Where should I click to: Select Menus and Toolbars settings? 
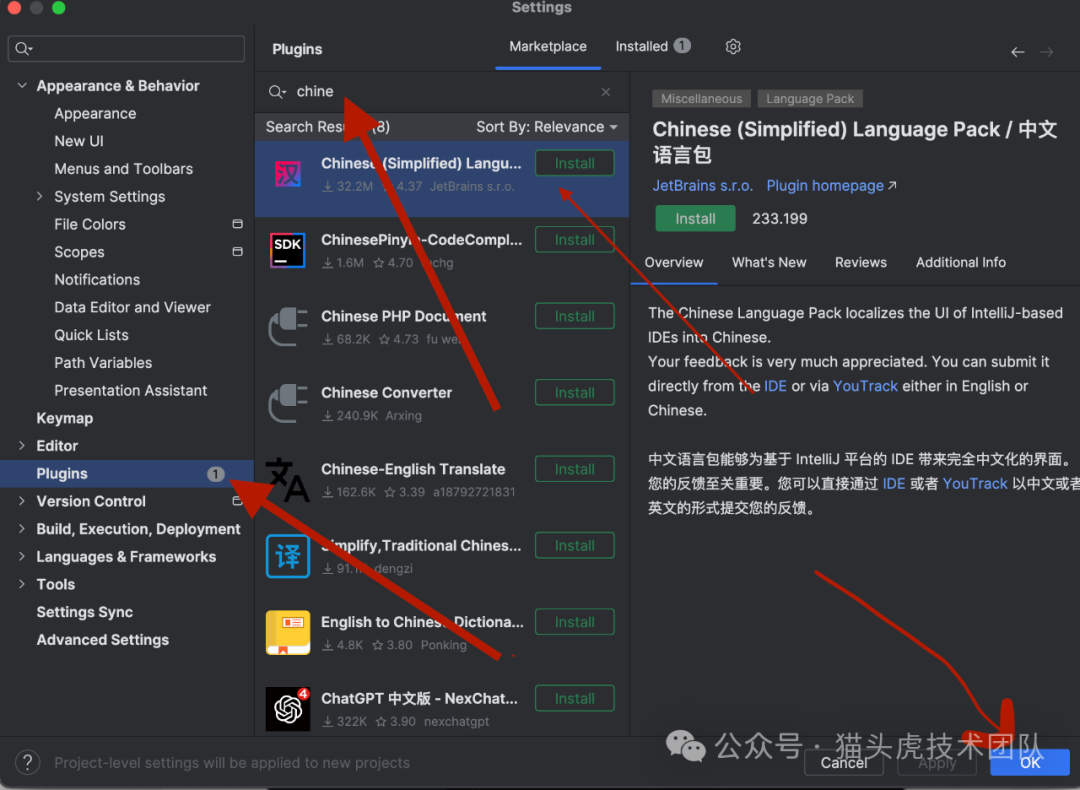pyautogui.click(x=123, y=169)
